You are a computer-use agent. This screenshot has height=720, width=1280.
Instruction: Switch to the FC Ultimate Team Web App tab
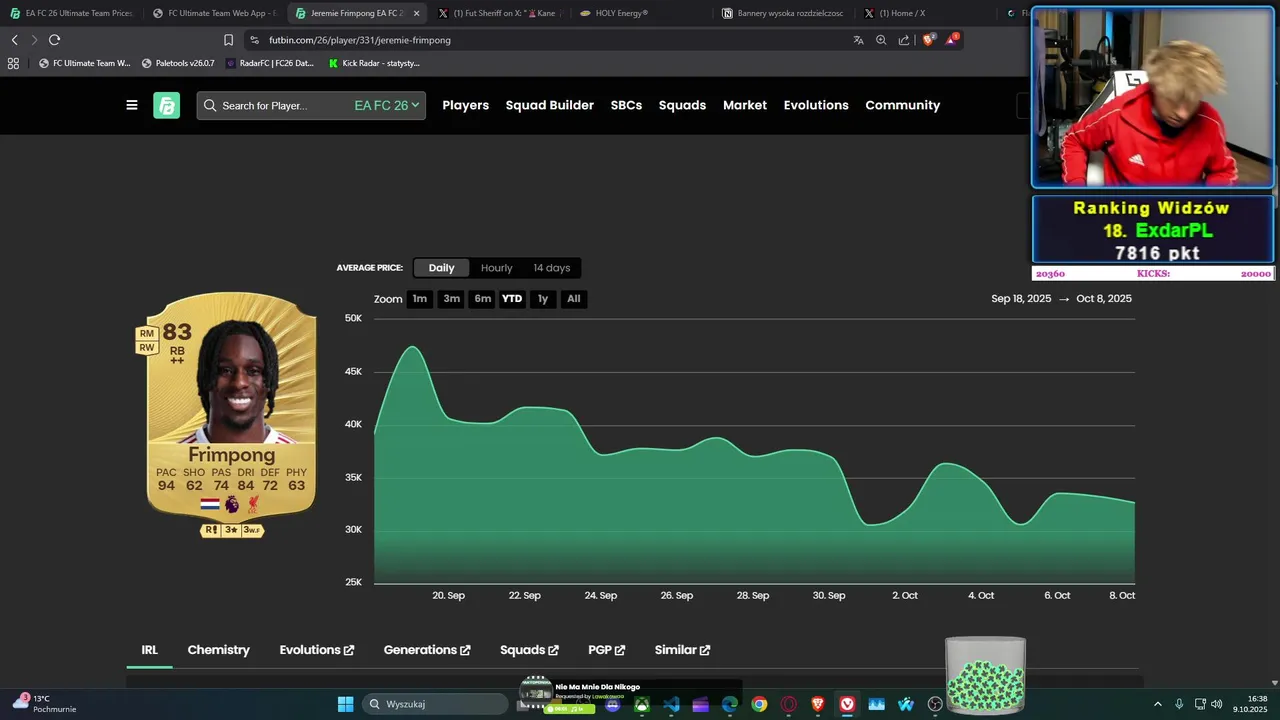(x=214, y=13)
